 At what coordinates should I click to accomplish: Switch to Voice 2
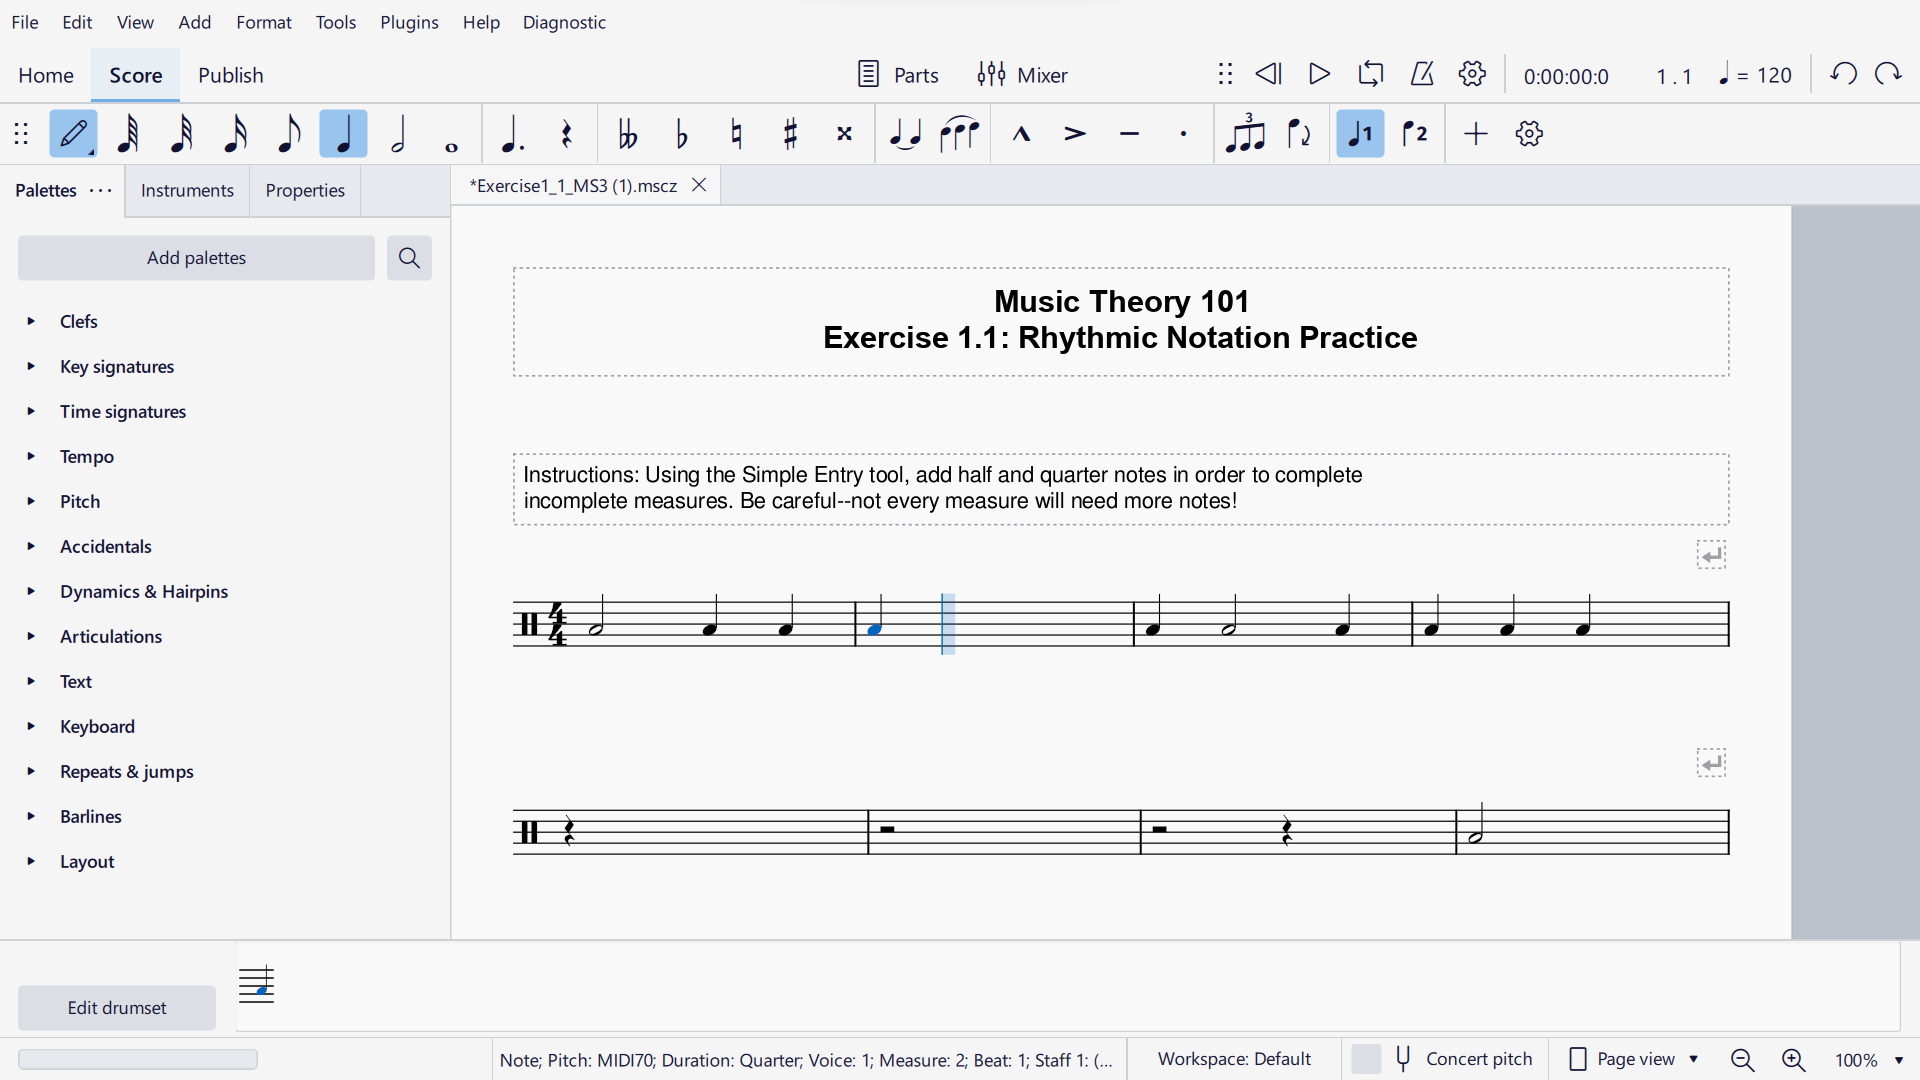pyautogui.click(x=1415, y=134)
